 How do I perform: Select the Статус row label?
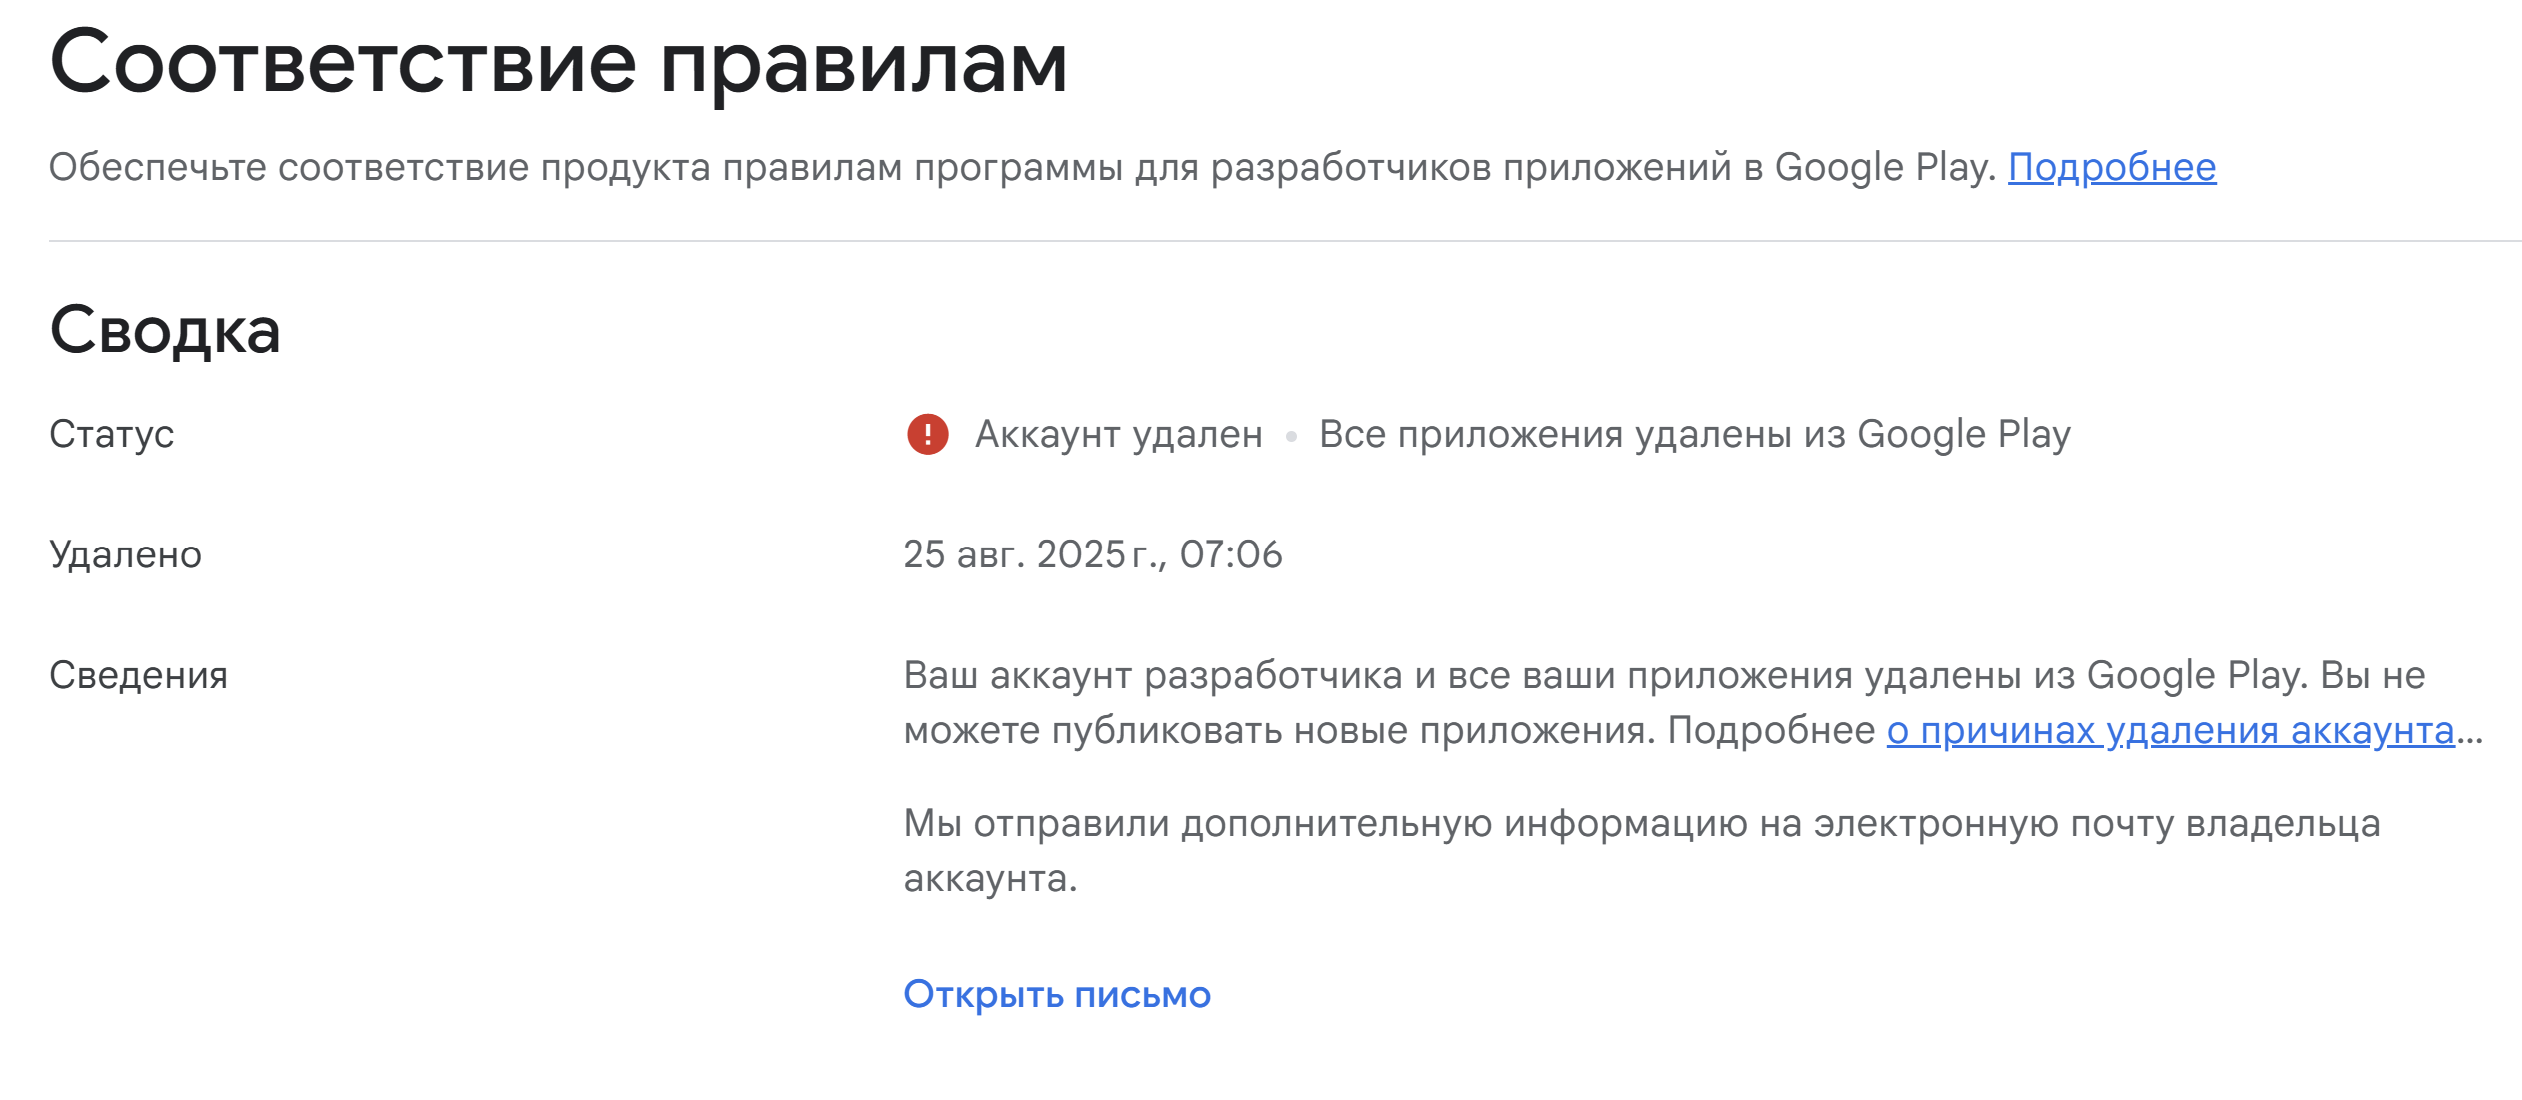[111, 434]
